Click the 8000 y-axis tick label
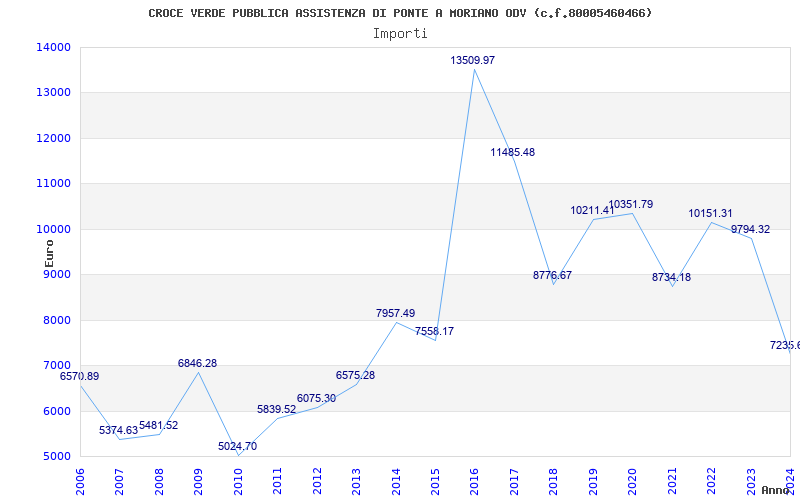Viewport: 800px width, 500px height. [x=56, y=320]
